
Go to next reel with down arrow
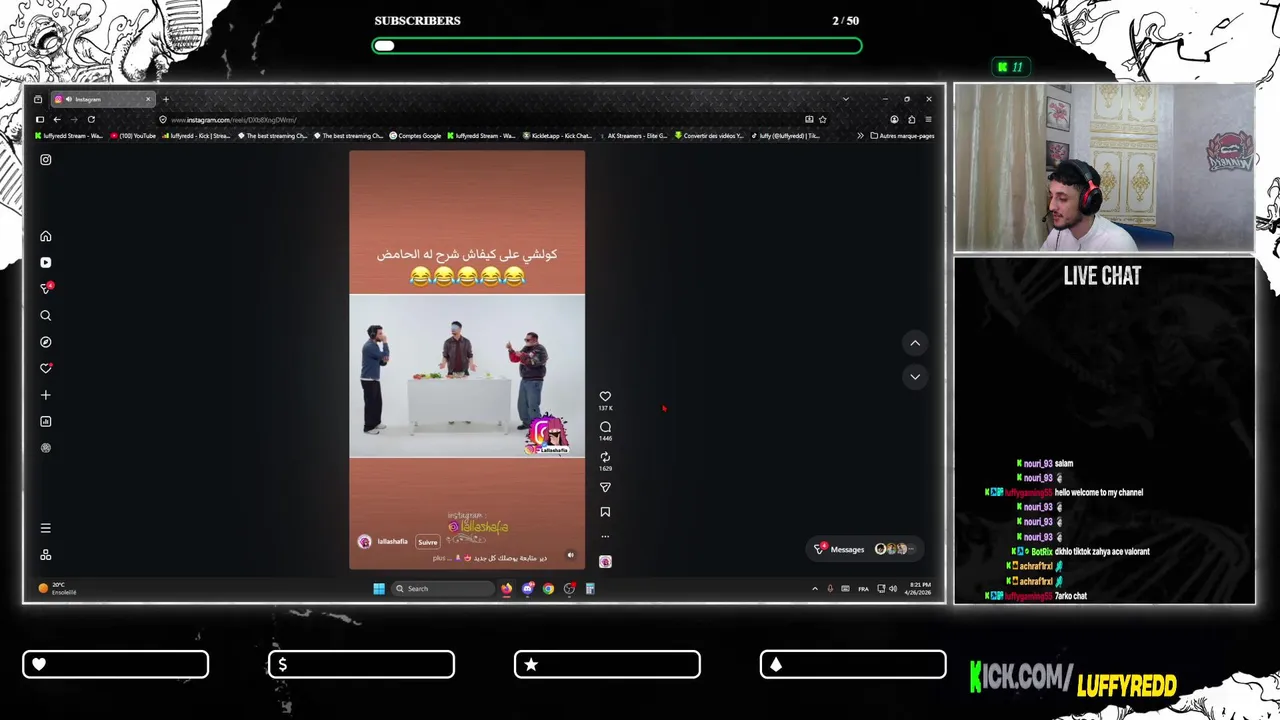pos(914,377)
